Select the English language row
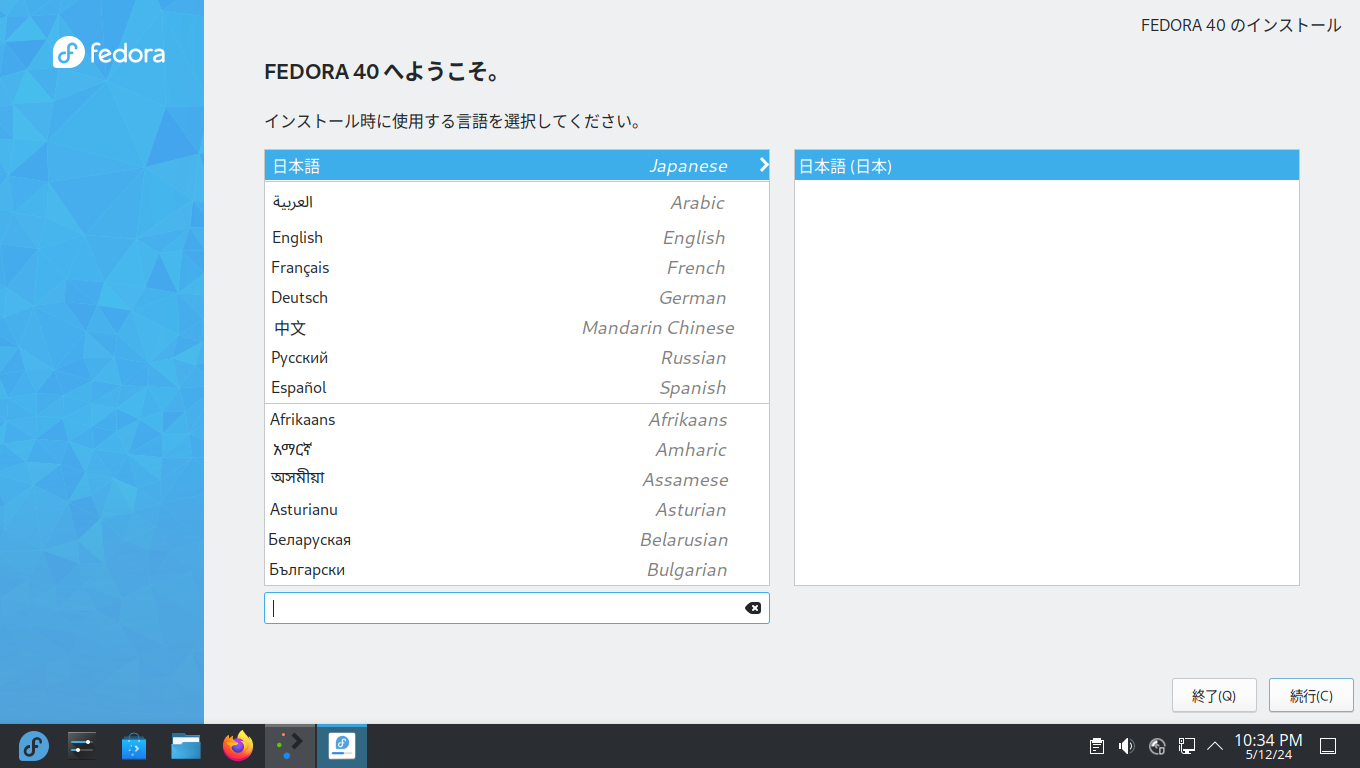Screen dimensions: 1360x768 pos(517,237)
